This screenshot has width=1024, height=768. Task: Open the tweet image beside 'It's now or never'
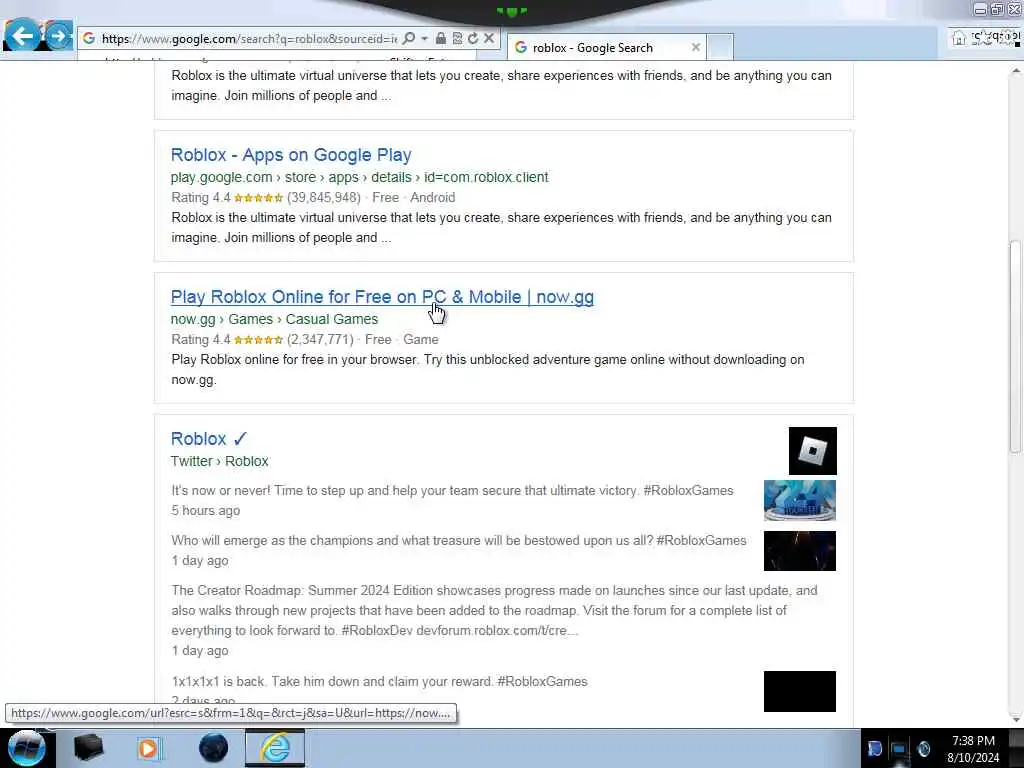coord(800,500)
